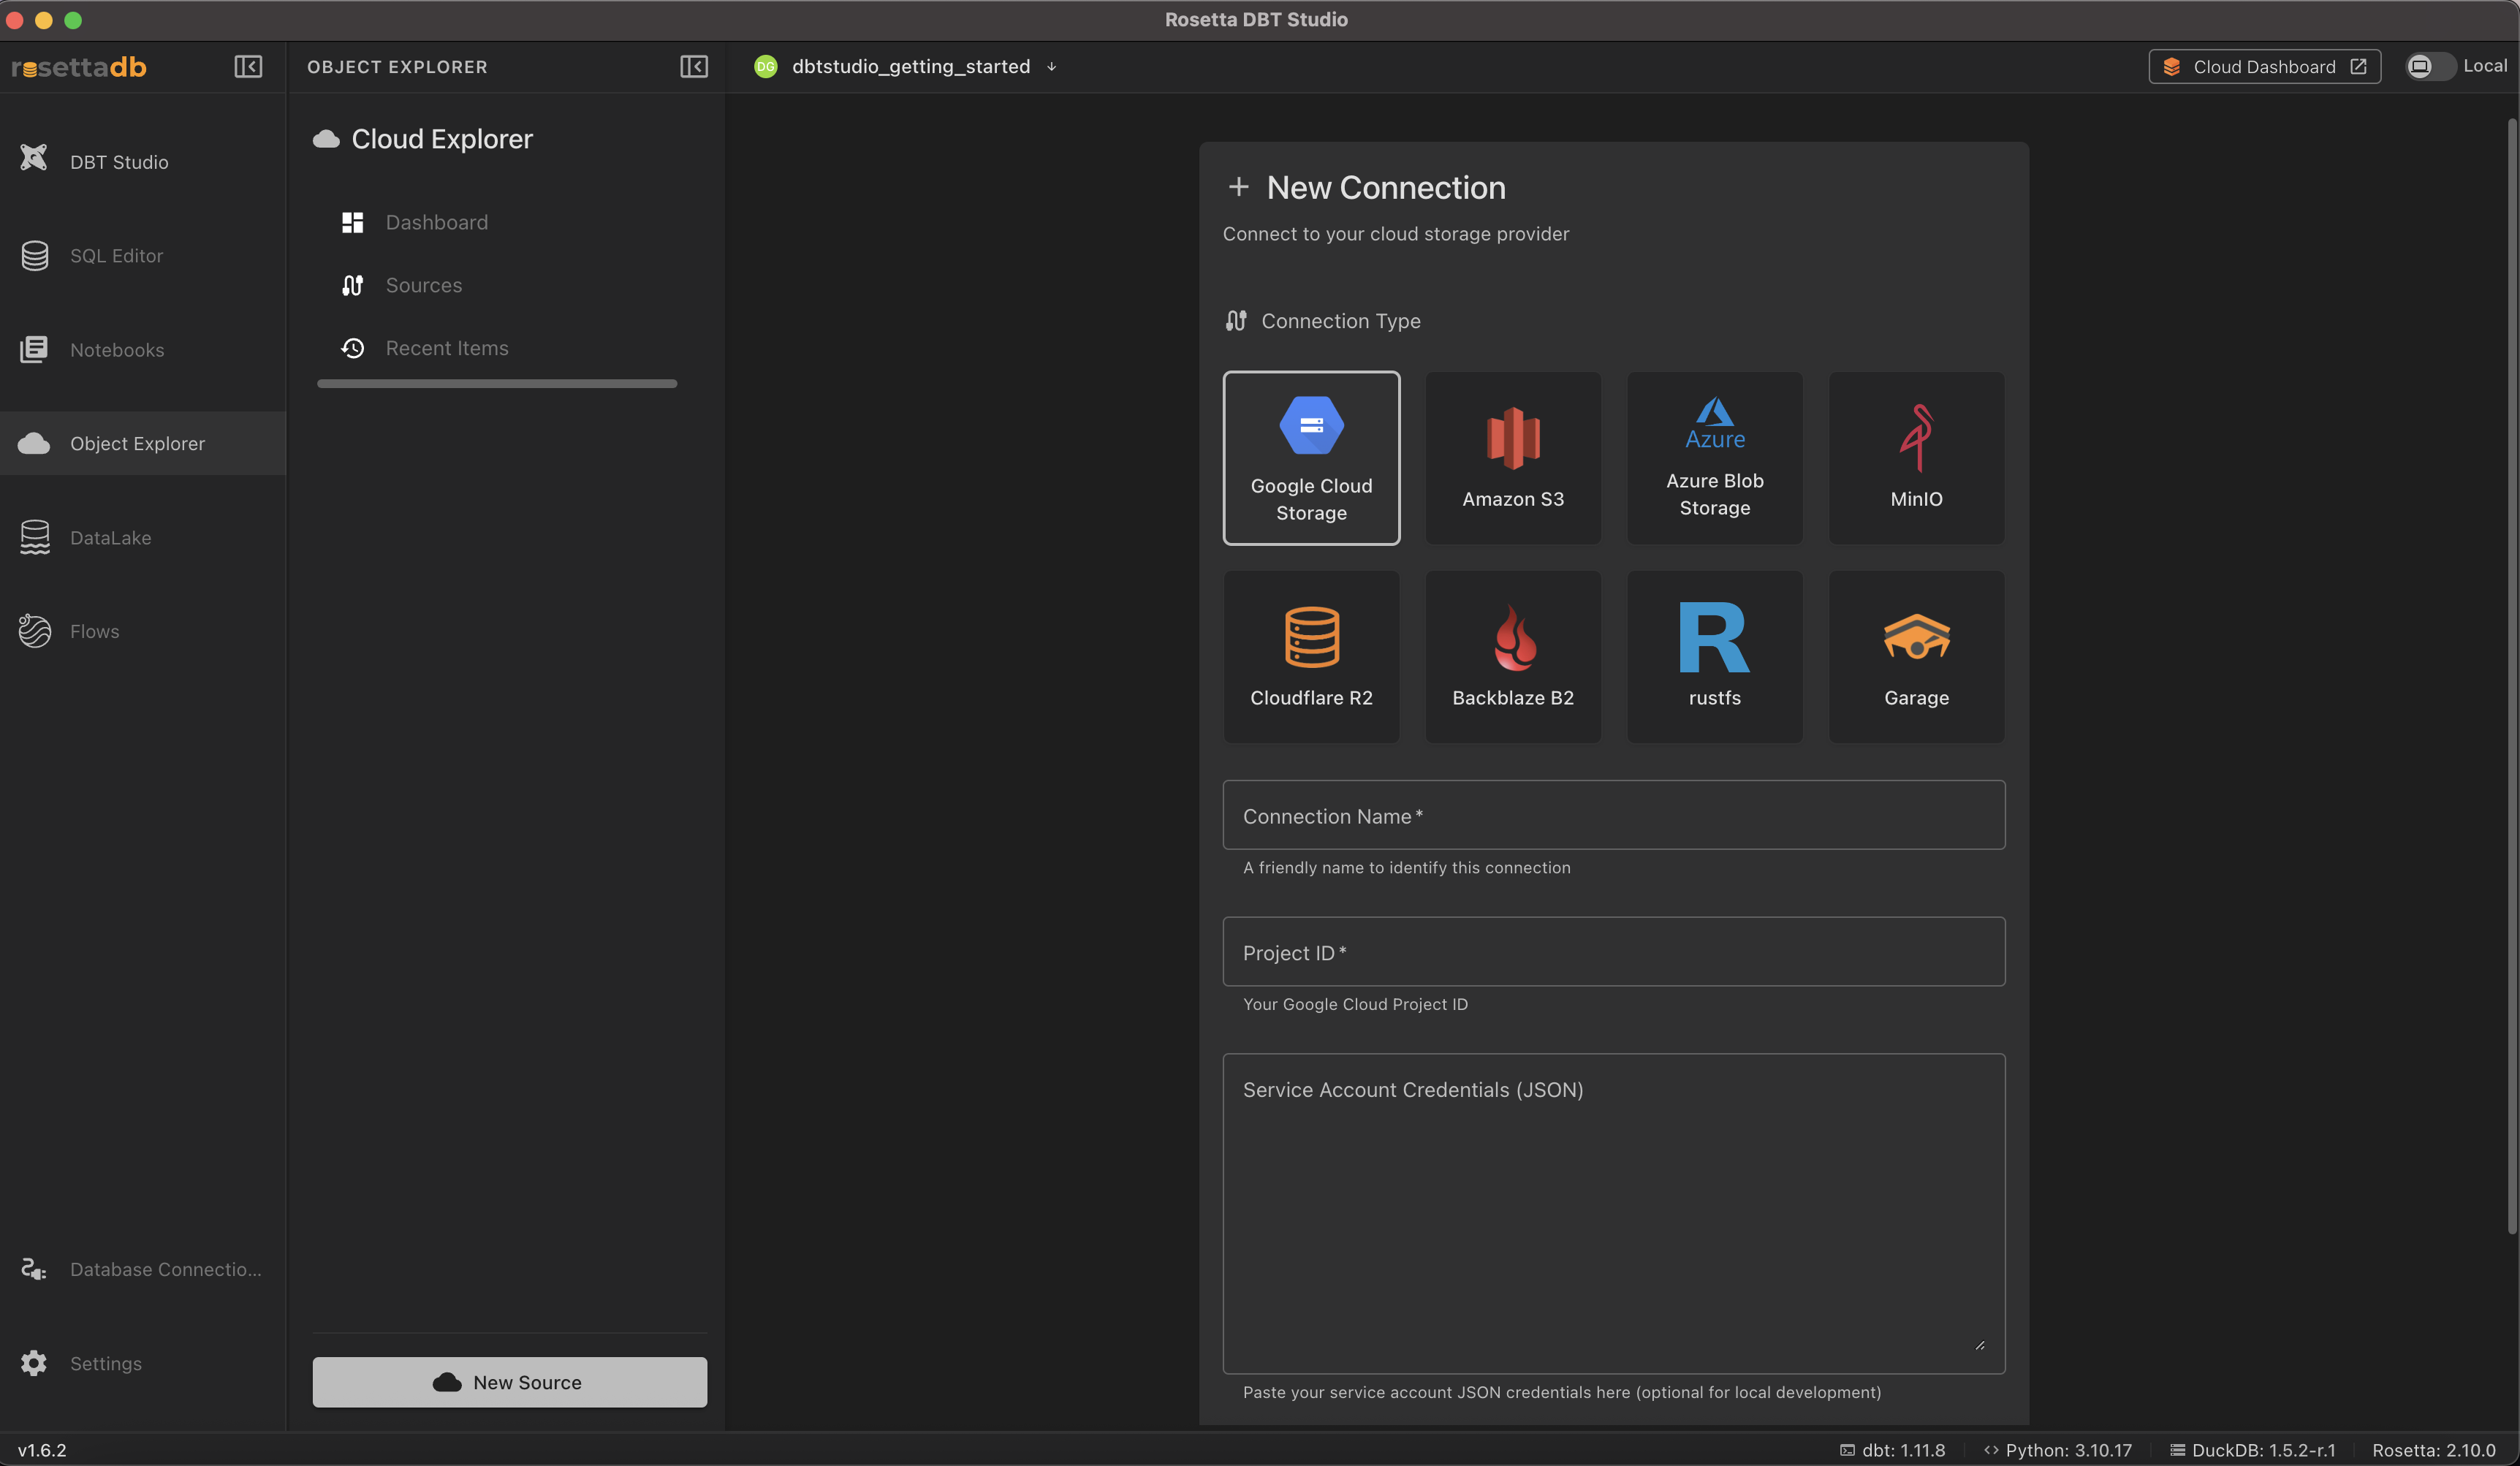
Task: Choose the Backblaze B2 connection type
Action: (x=1513, y=656)
